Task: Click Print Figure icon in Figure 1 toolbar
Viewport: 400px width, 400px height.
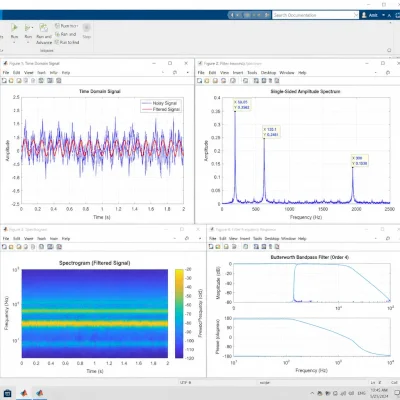Action: point(26,80)
